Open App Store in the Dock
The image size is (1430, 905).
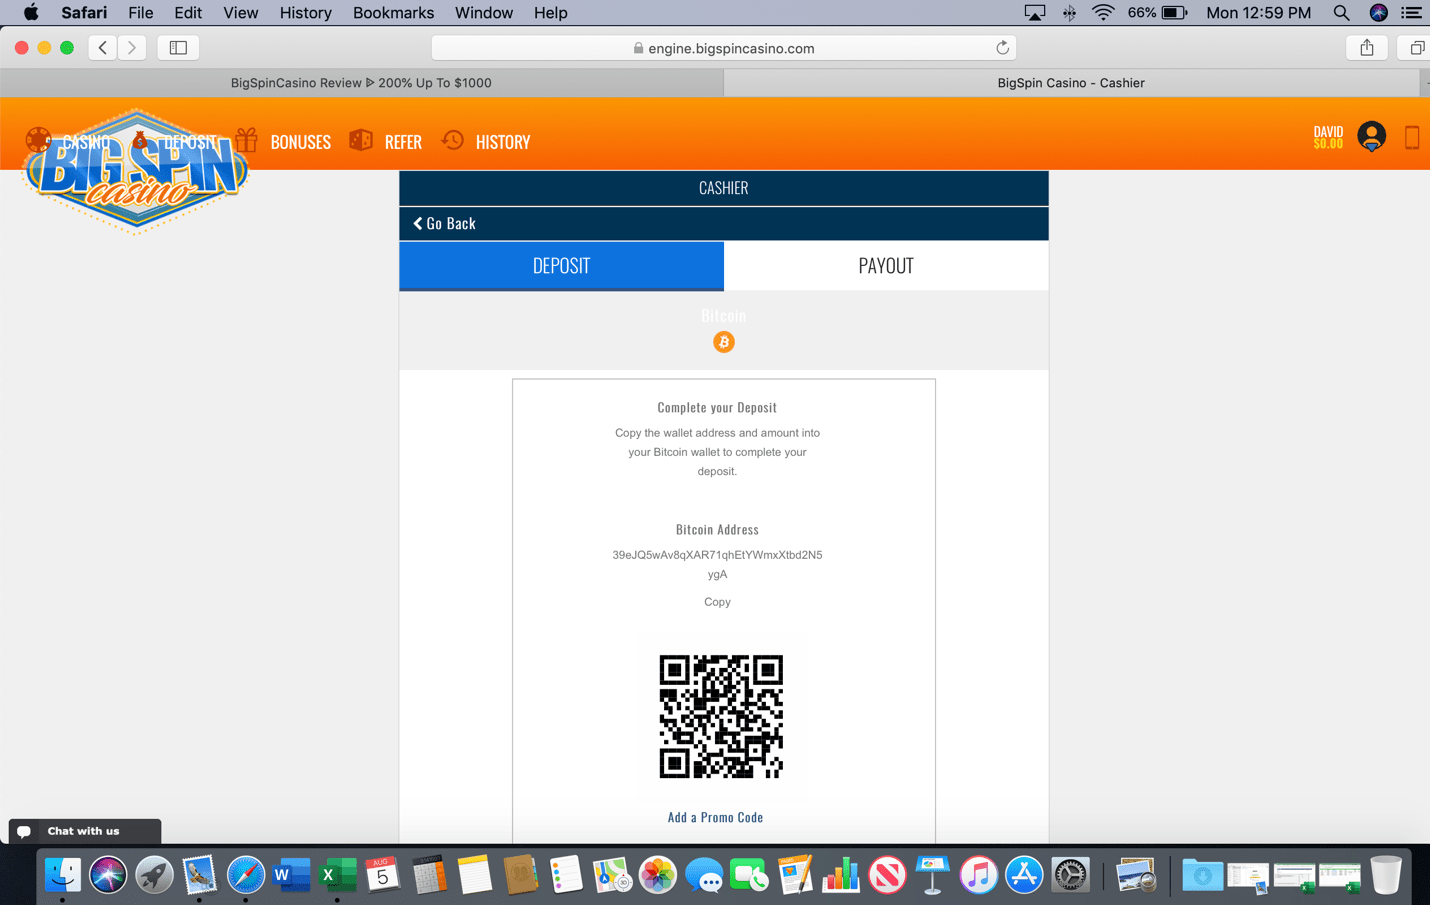(1024, 875)
